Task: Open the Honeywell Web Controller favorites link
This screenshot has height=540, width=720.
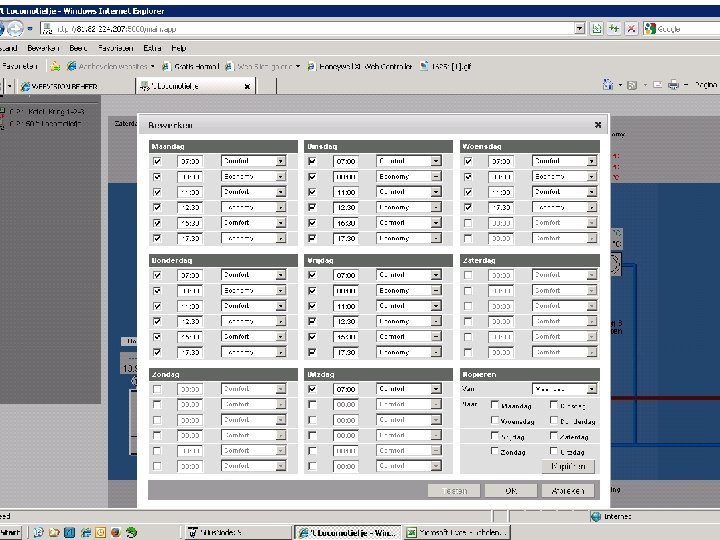Action: click(x=360, y=67)
